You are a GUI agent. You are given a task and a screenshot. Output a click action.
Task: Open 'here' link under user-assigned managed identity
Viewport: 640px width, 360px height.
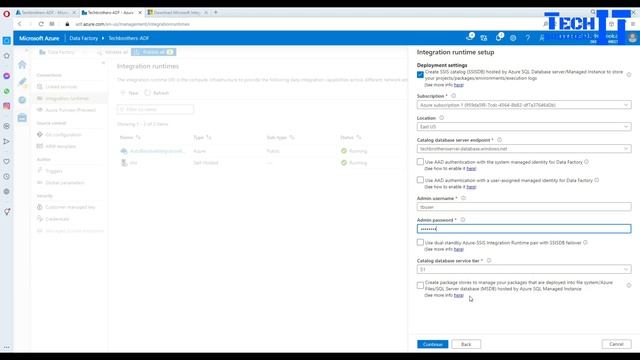coord(471,187)
